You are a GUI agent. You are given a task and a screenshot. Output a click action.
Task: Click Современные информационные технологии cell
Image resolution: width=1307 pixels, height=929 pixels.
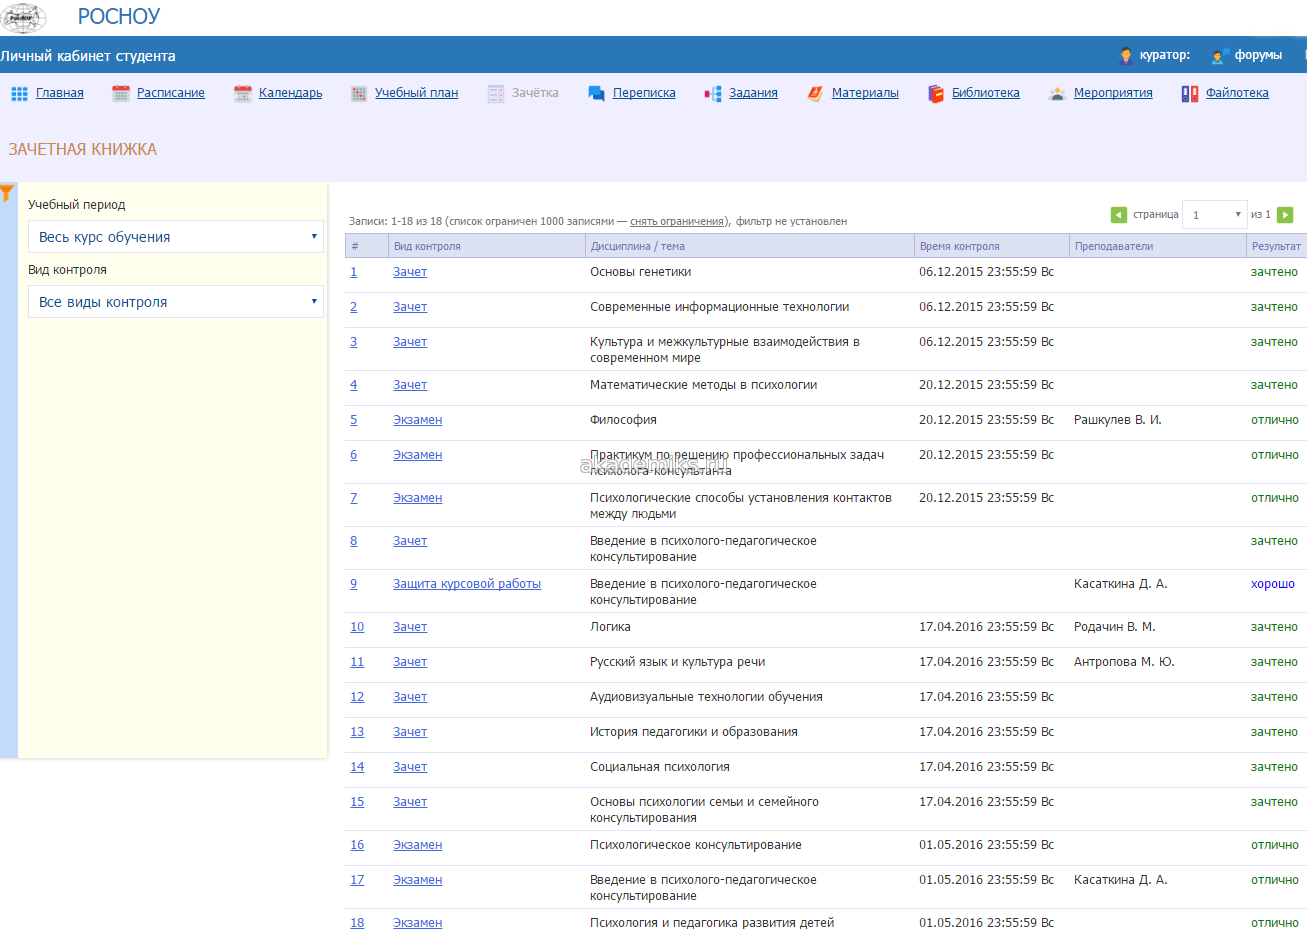click(x=719, y=307)
